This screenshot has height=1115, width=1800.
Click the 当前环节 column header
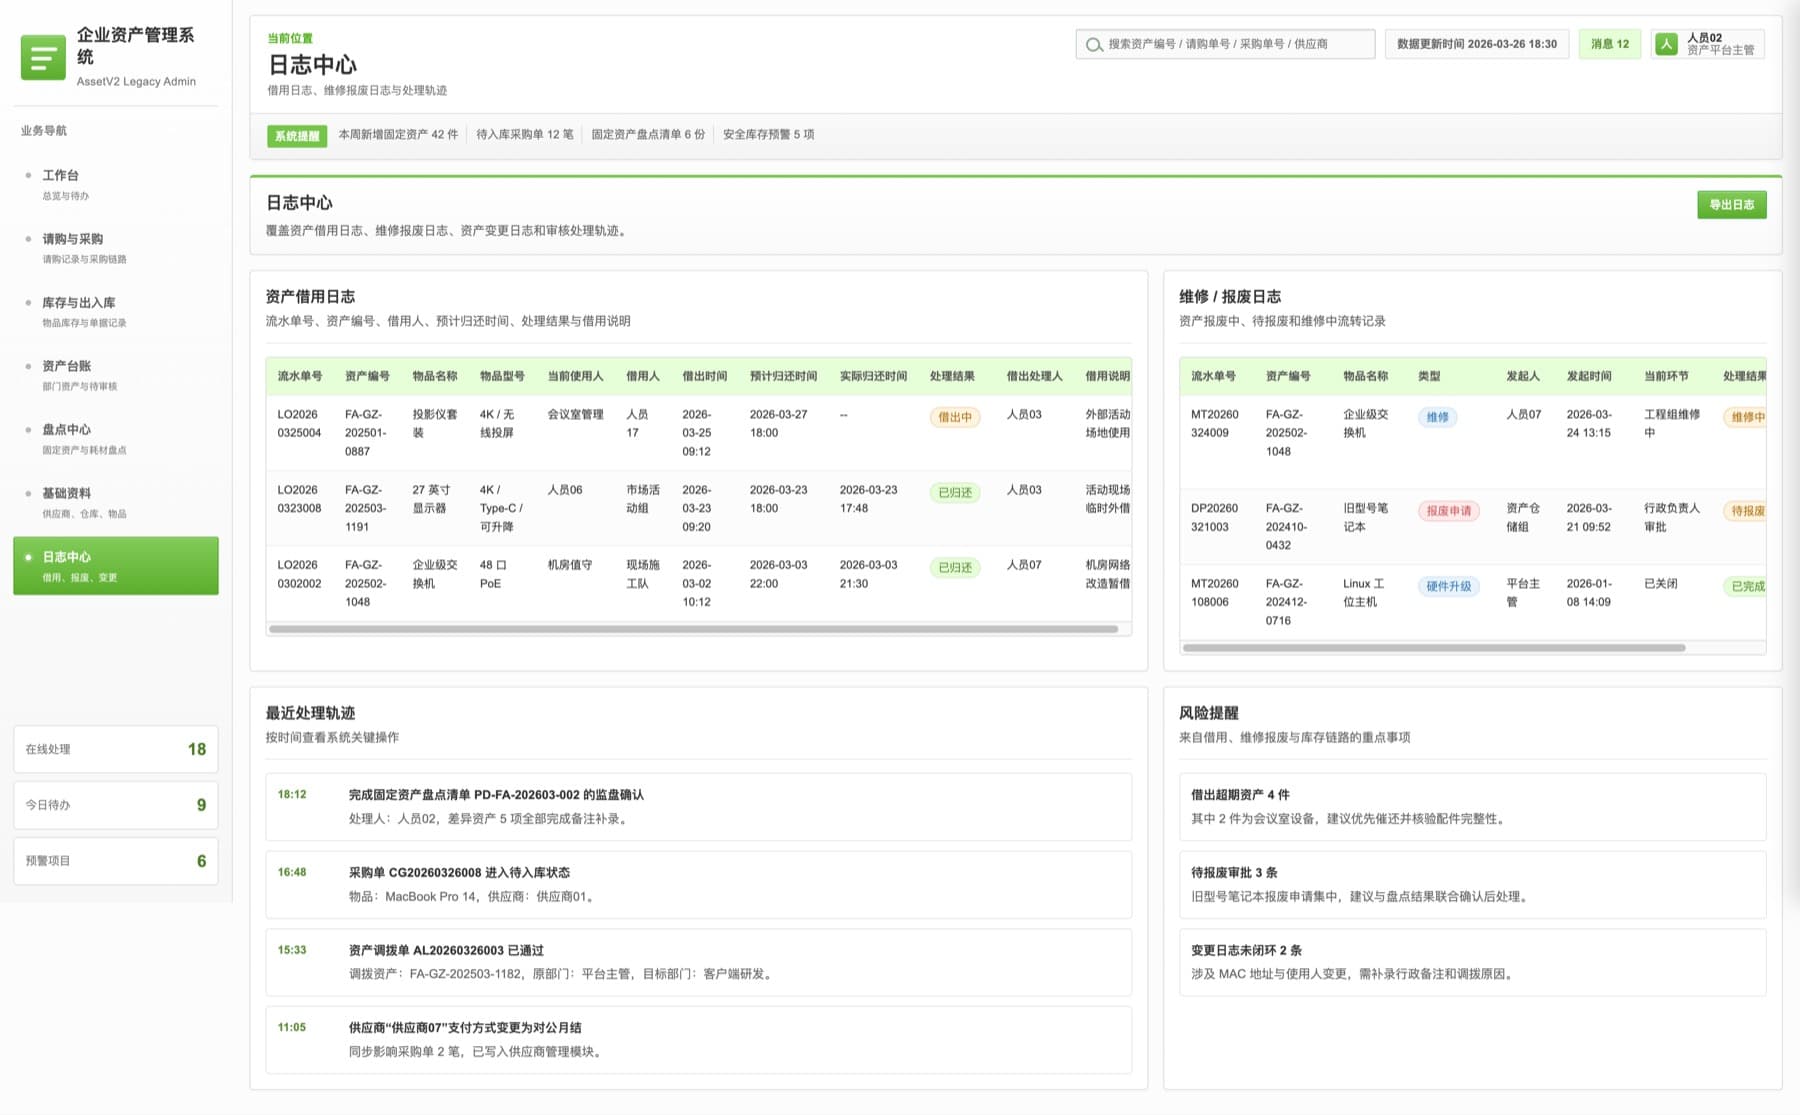(1666, 376)
